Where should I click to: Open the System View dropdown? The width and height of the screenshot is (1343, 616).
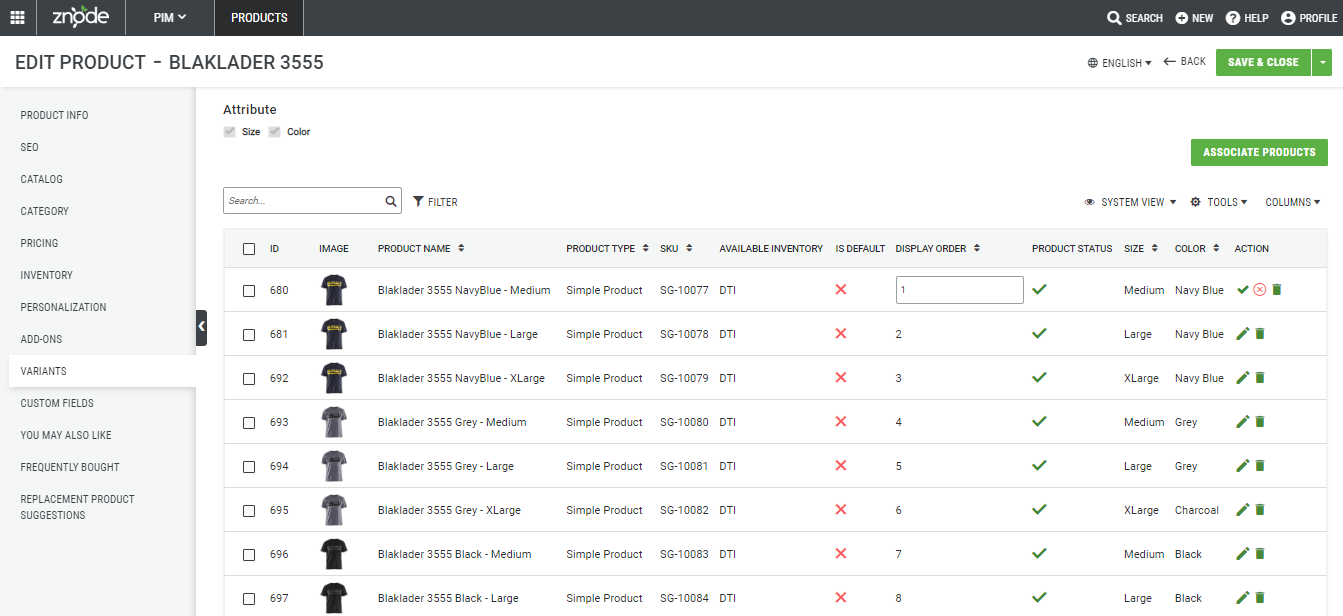pos(1130,202)
